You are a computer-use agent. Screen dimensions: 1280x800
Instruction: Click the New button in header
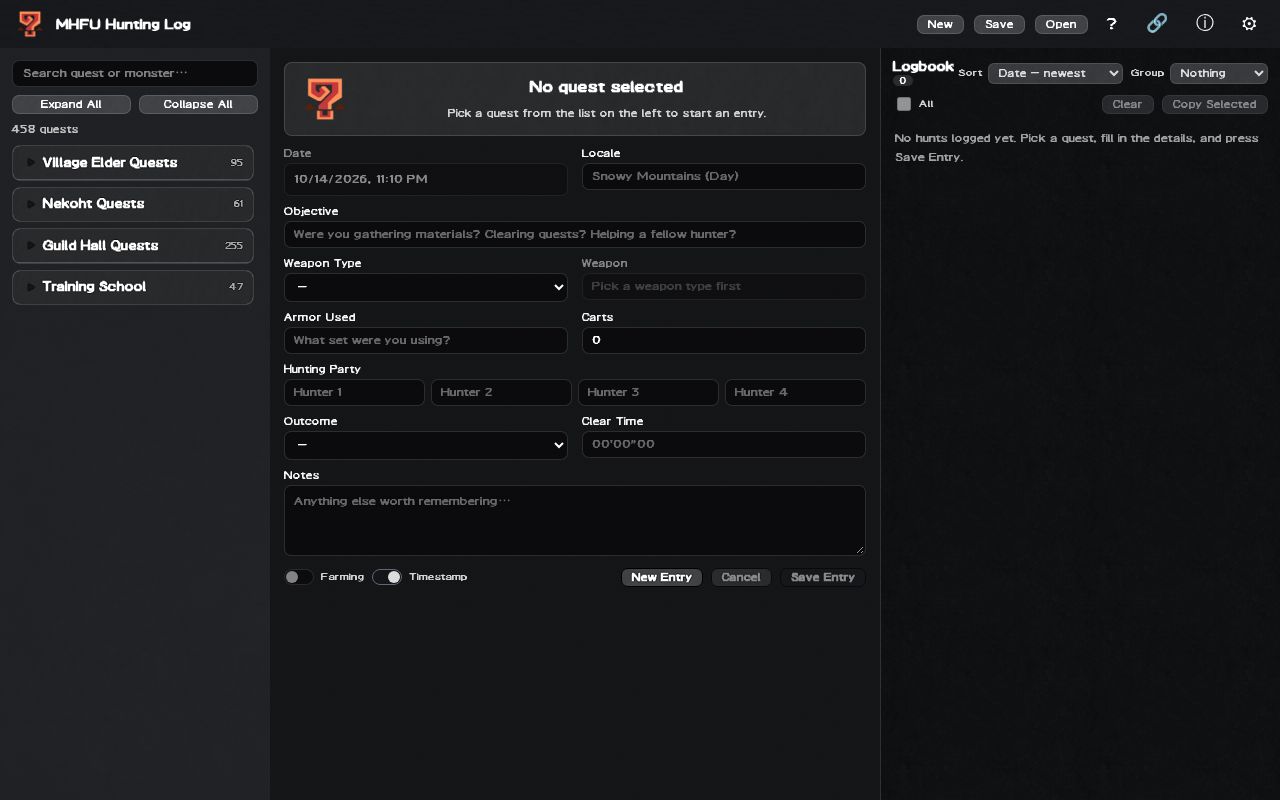(940, 24)
